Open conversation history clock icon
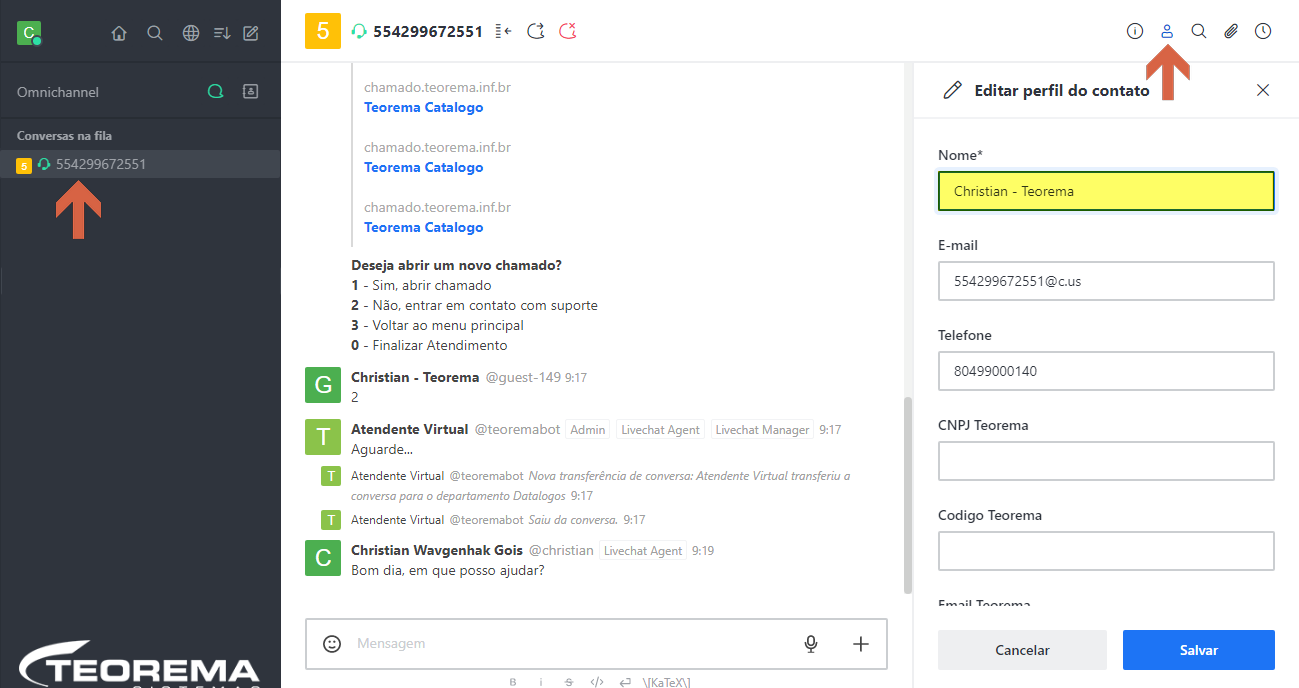This screenshot has width=1299, height=688. click(1263, 31)
